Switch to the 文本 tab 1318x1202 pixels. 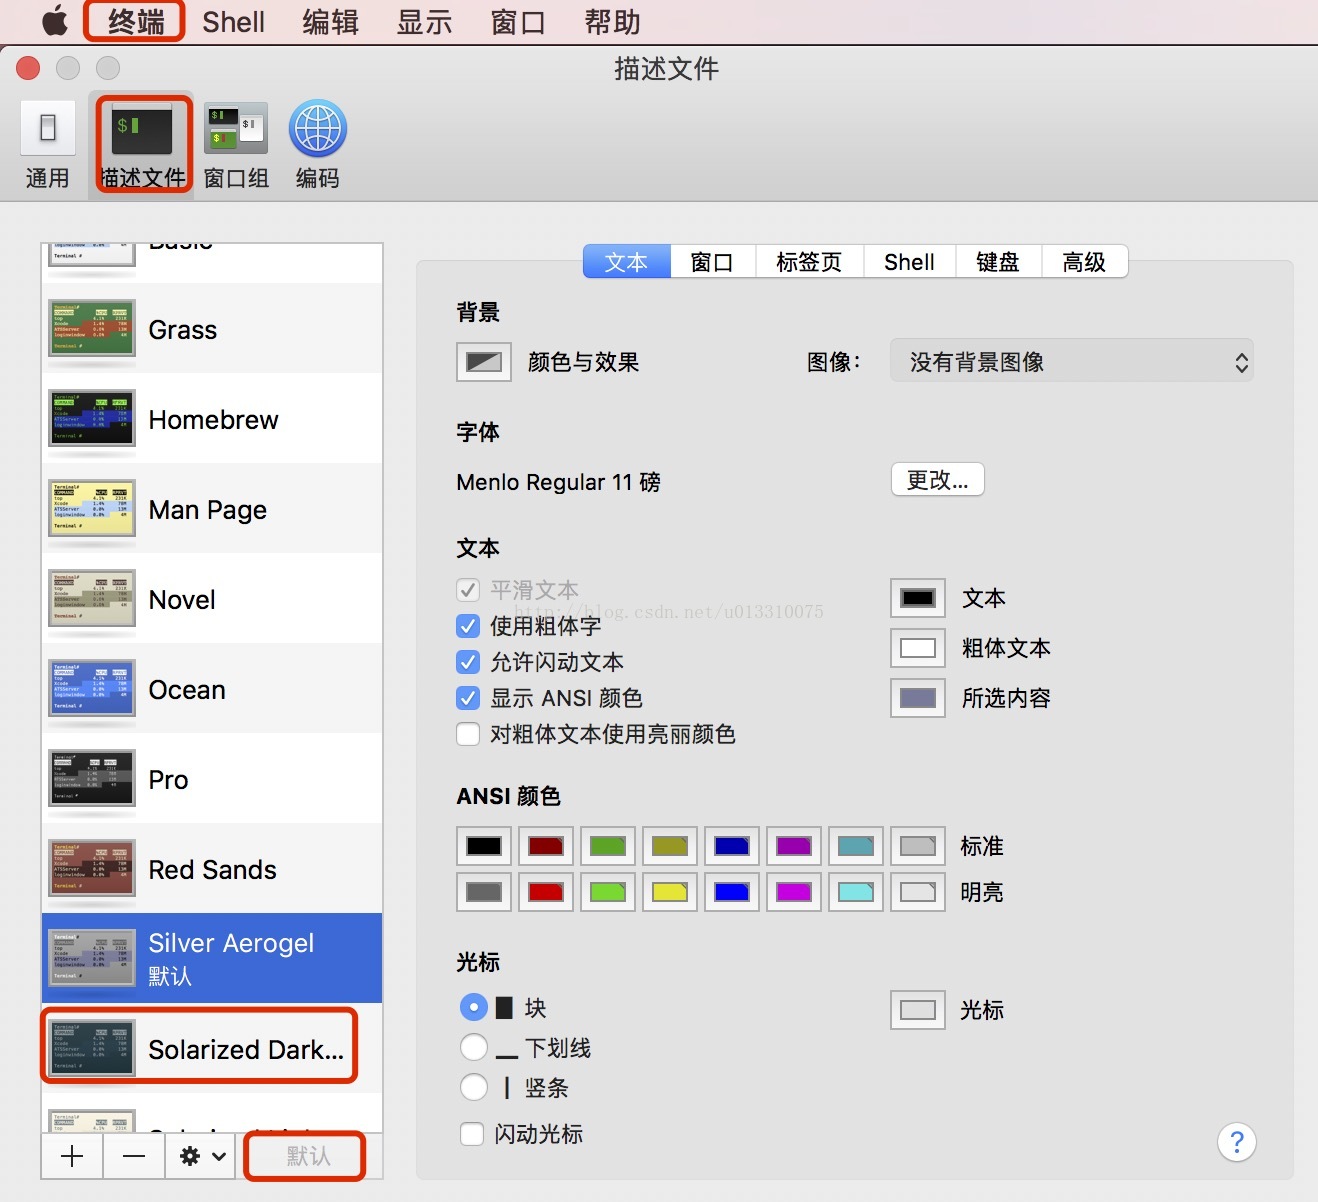tap(627, 262)
